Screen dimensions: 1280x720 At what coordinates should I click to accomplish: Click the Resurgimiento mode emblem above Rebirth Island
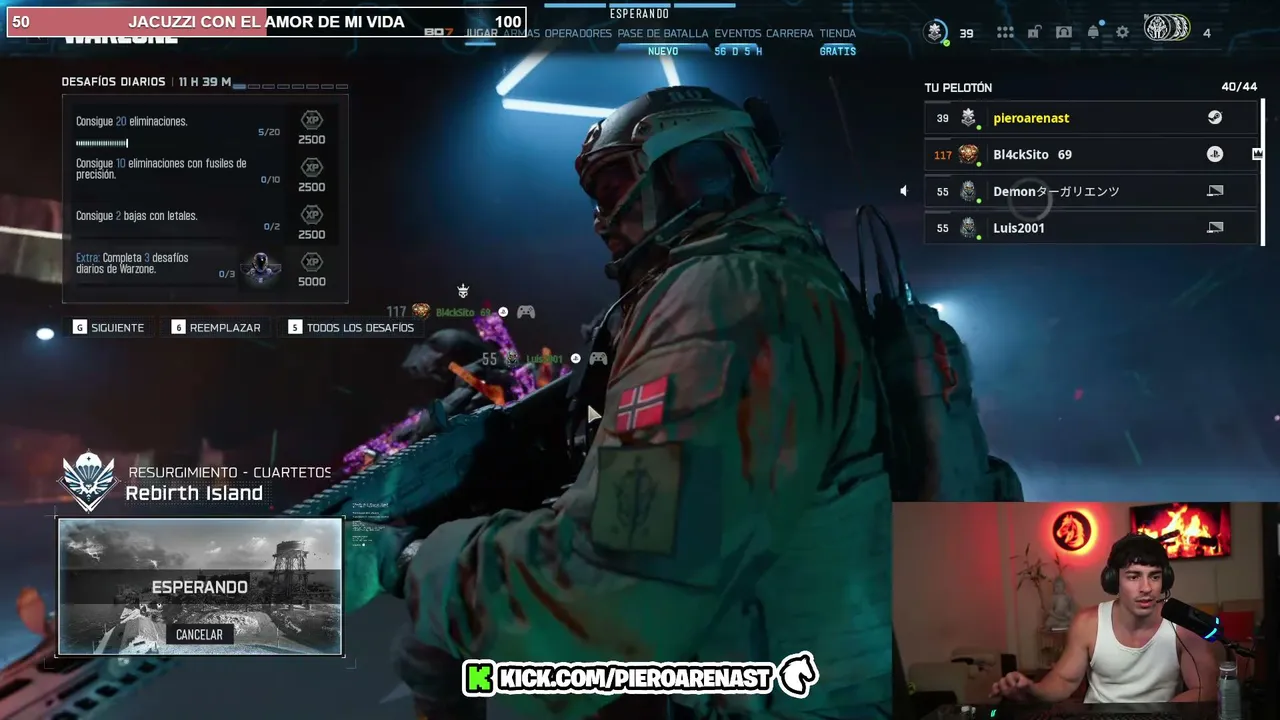pyautogui.click(x=88, y=481)
